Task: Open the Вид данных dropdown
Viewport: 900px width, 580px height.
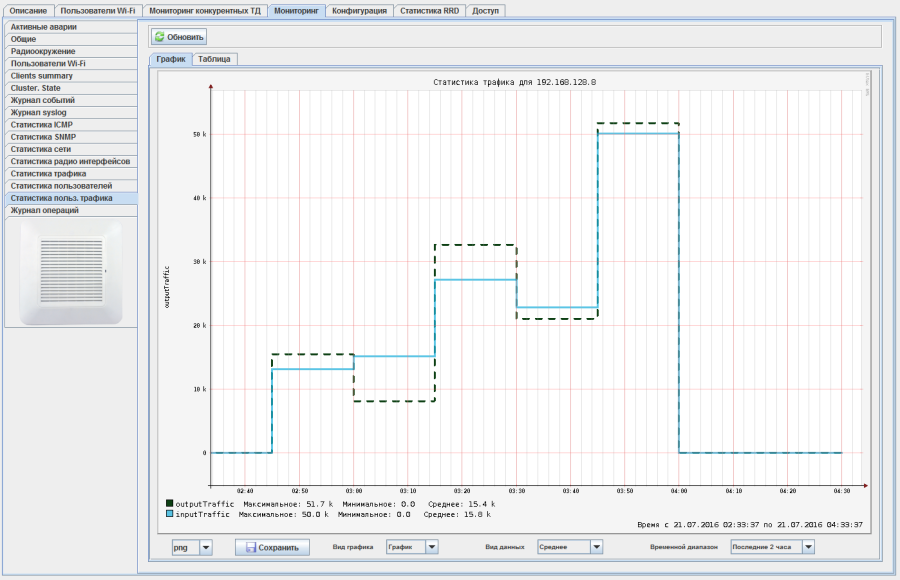Action: [596, 547]
